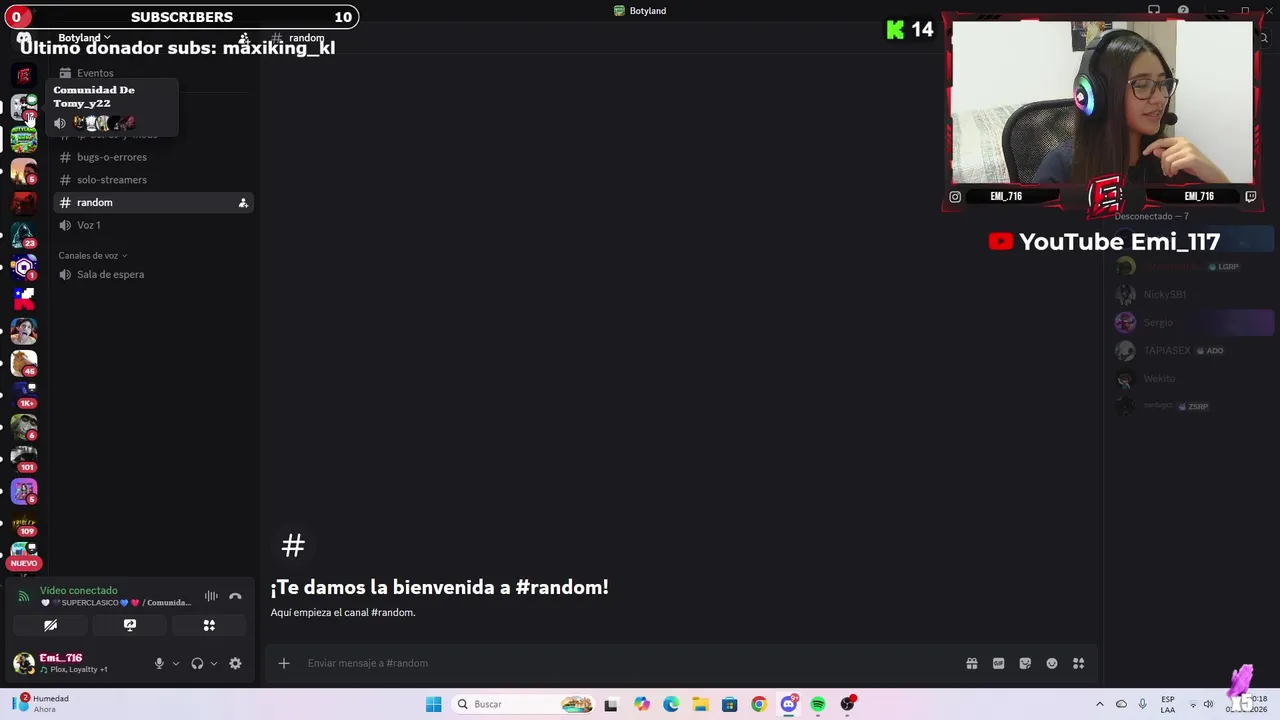Disconnect from voice with the hang-up icon
Screen dimensions: 1280x720
pos(235,597)
